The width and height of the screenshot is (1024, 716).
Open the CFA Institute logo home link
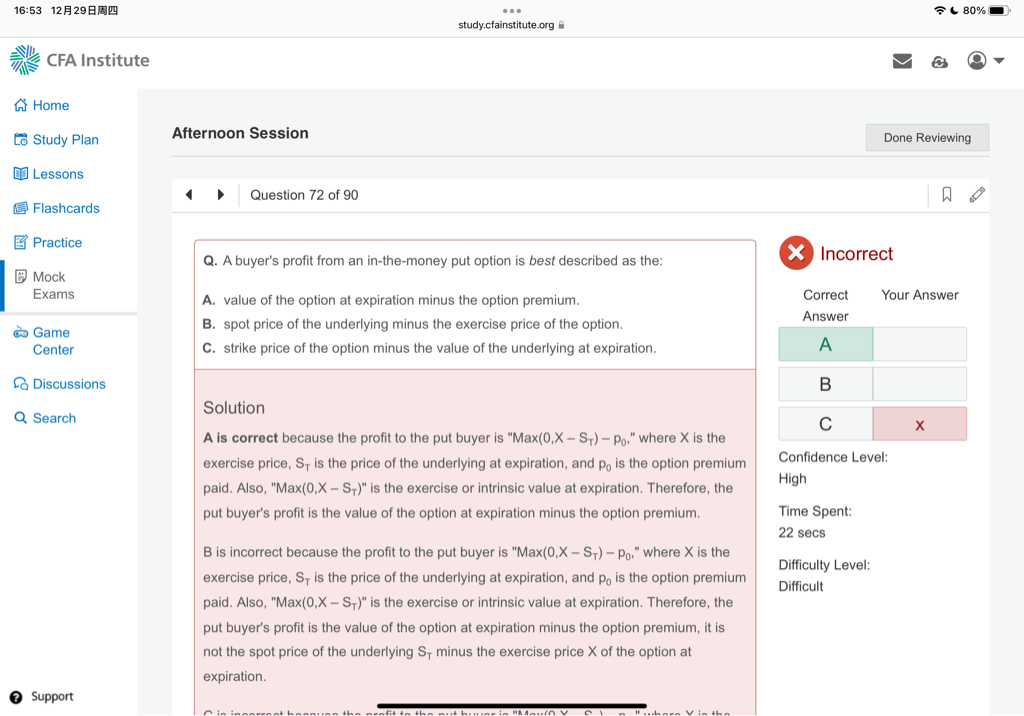coord(80,60)
